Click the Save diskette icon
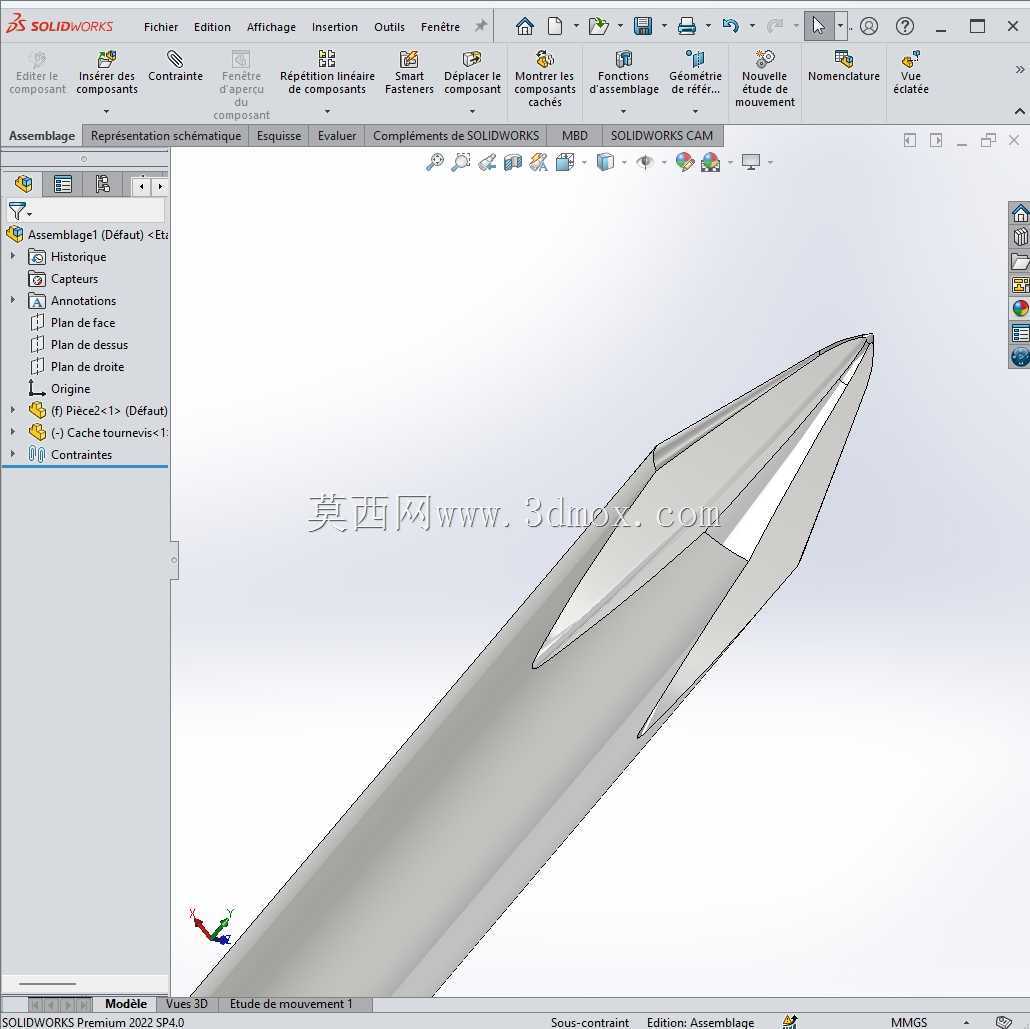The height and width of the screenshot is (1029, 1030). [x=642, y=26]
